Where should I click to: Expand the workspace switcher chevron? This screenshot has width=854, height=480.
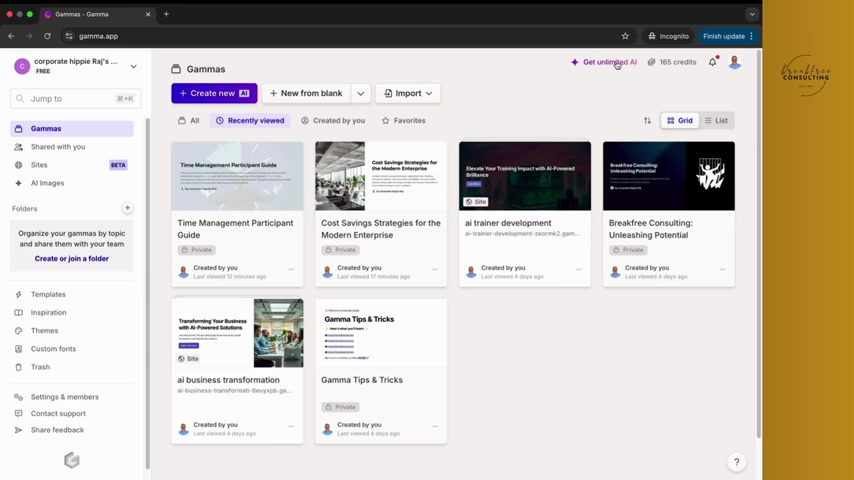tap(133, 66)
